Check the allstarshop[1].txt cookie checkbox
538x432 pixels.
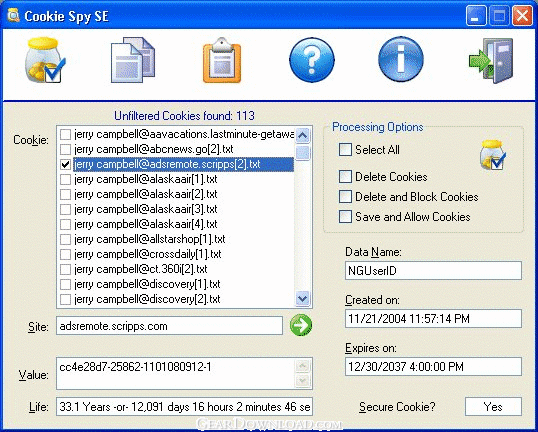tap(65, 239)
